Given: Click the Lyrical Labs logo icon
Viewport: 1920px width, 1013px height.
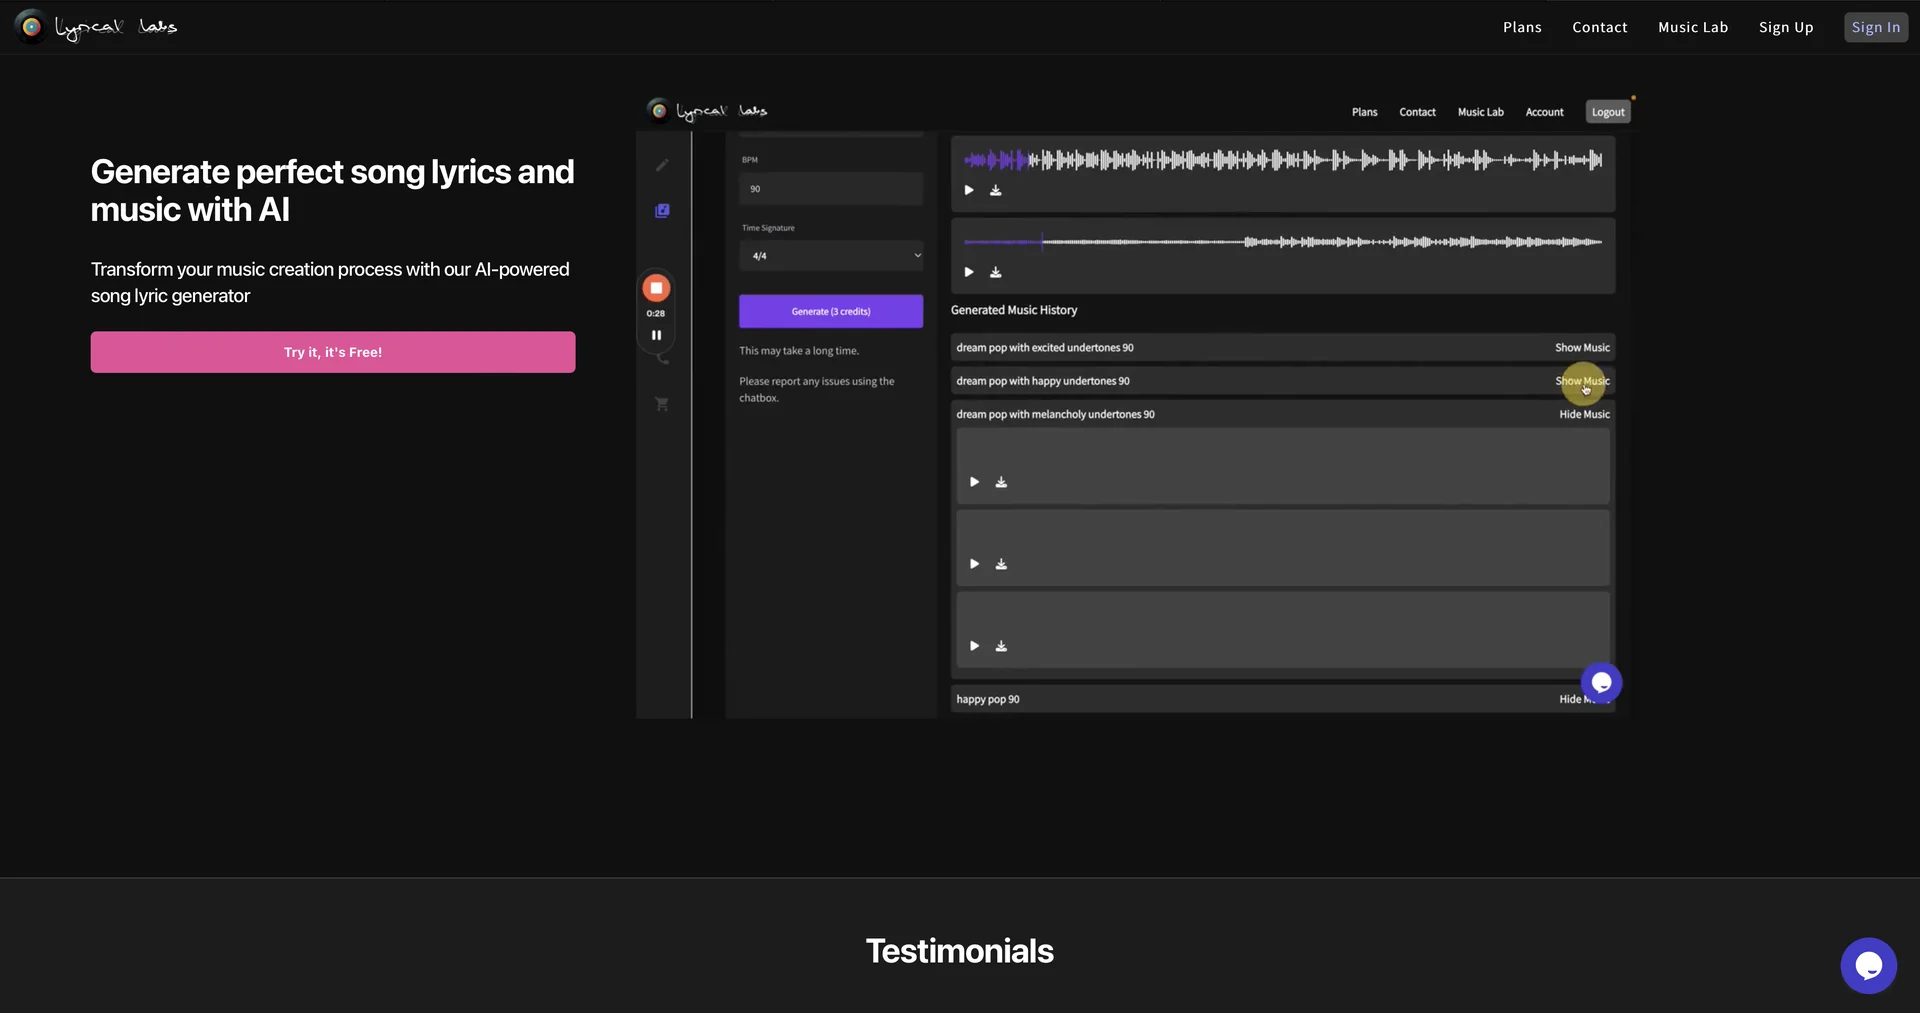Looking at the screenshot, I should tap(31, 27).
